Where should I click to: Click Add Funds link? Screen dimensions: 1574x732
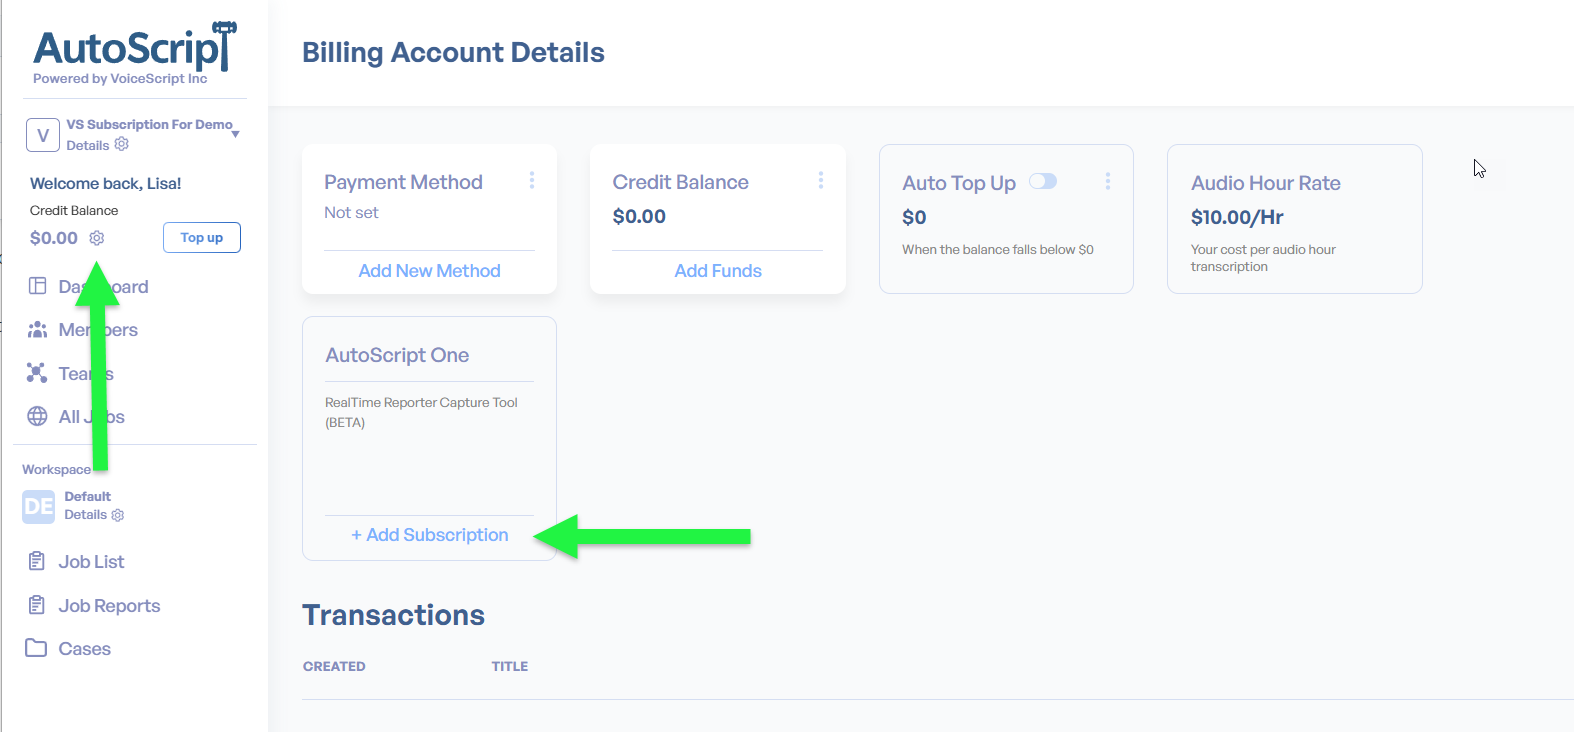click(718, 271)
